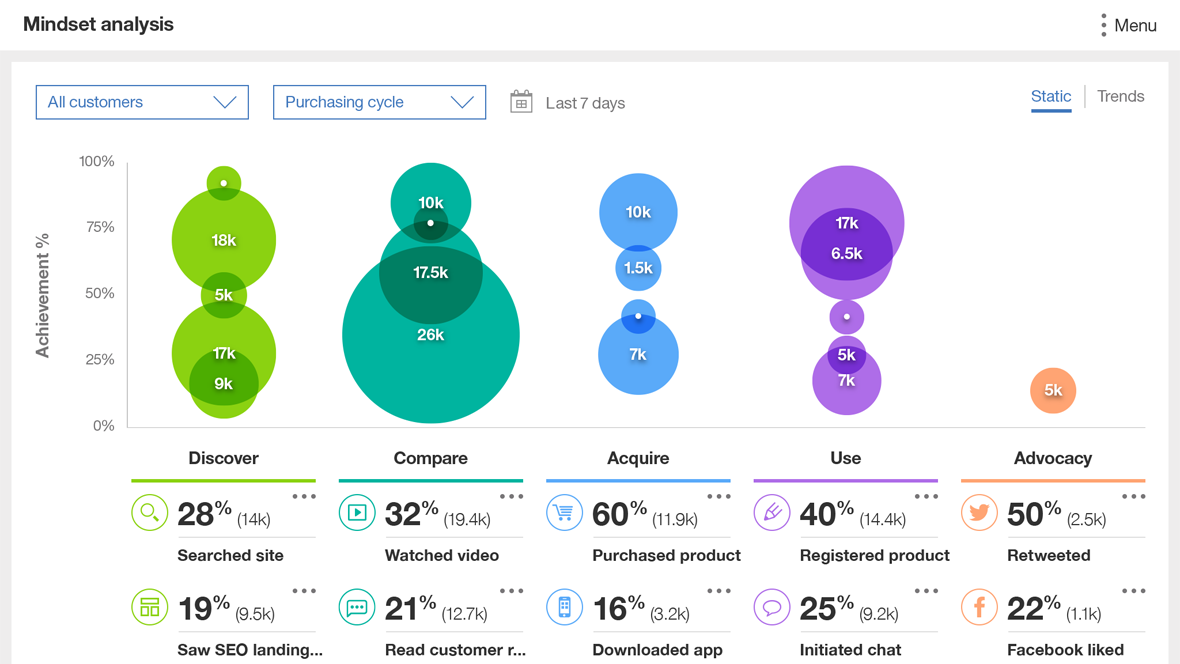
Task: Expand the All customers dropdown
Action: coord(142,102)
